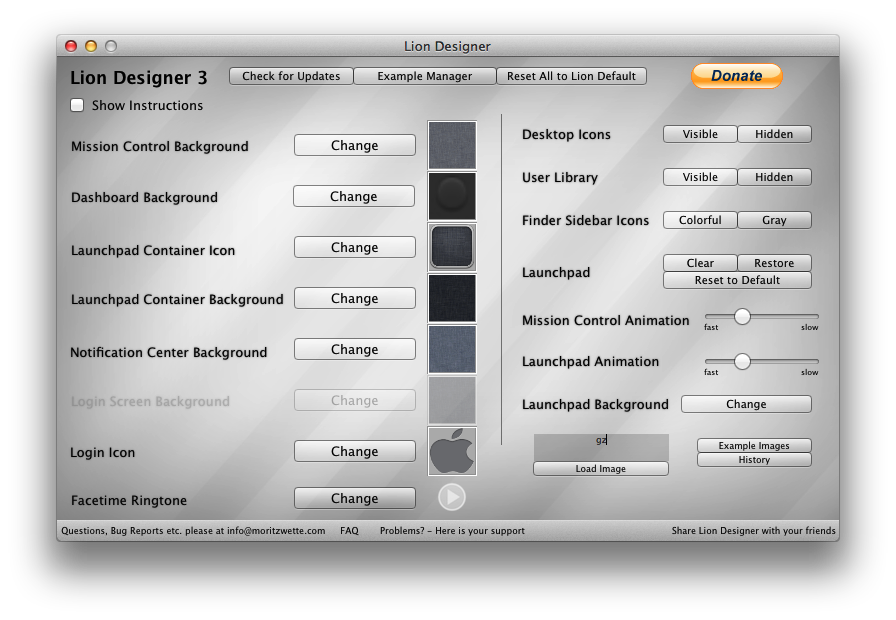Close the Lion Designer window
896x620 pixels.
[71, 46]
